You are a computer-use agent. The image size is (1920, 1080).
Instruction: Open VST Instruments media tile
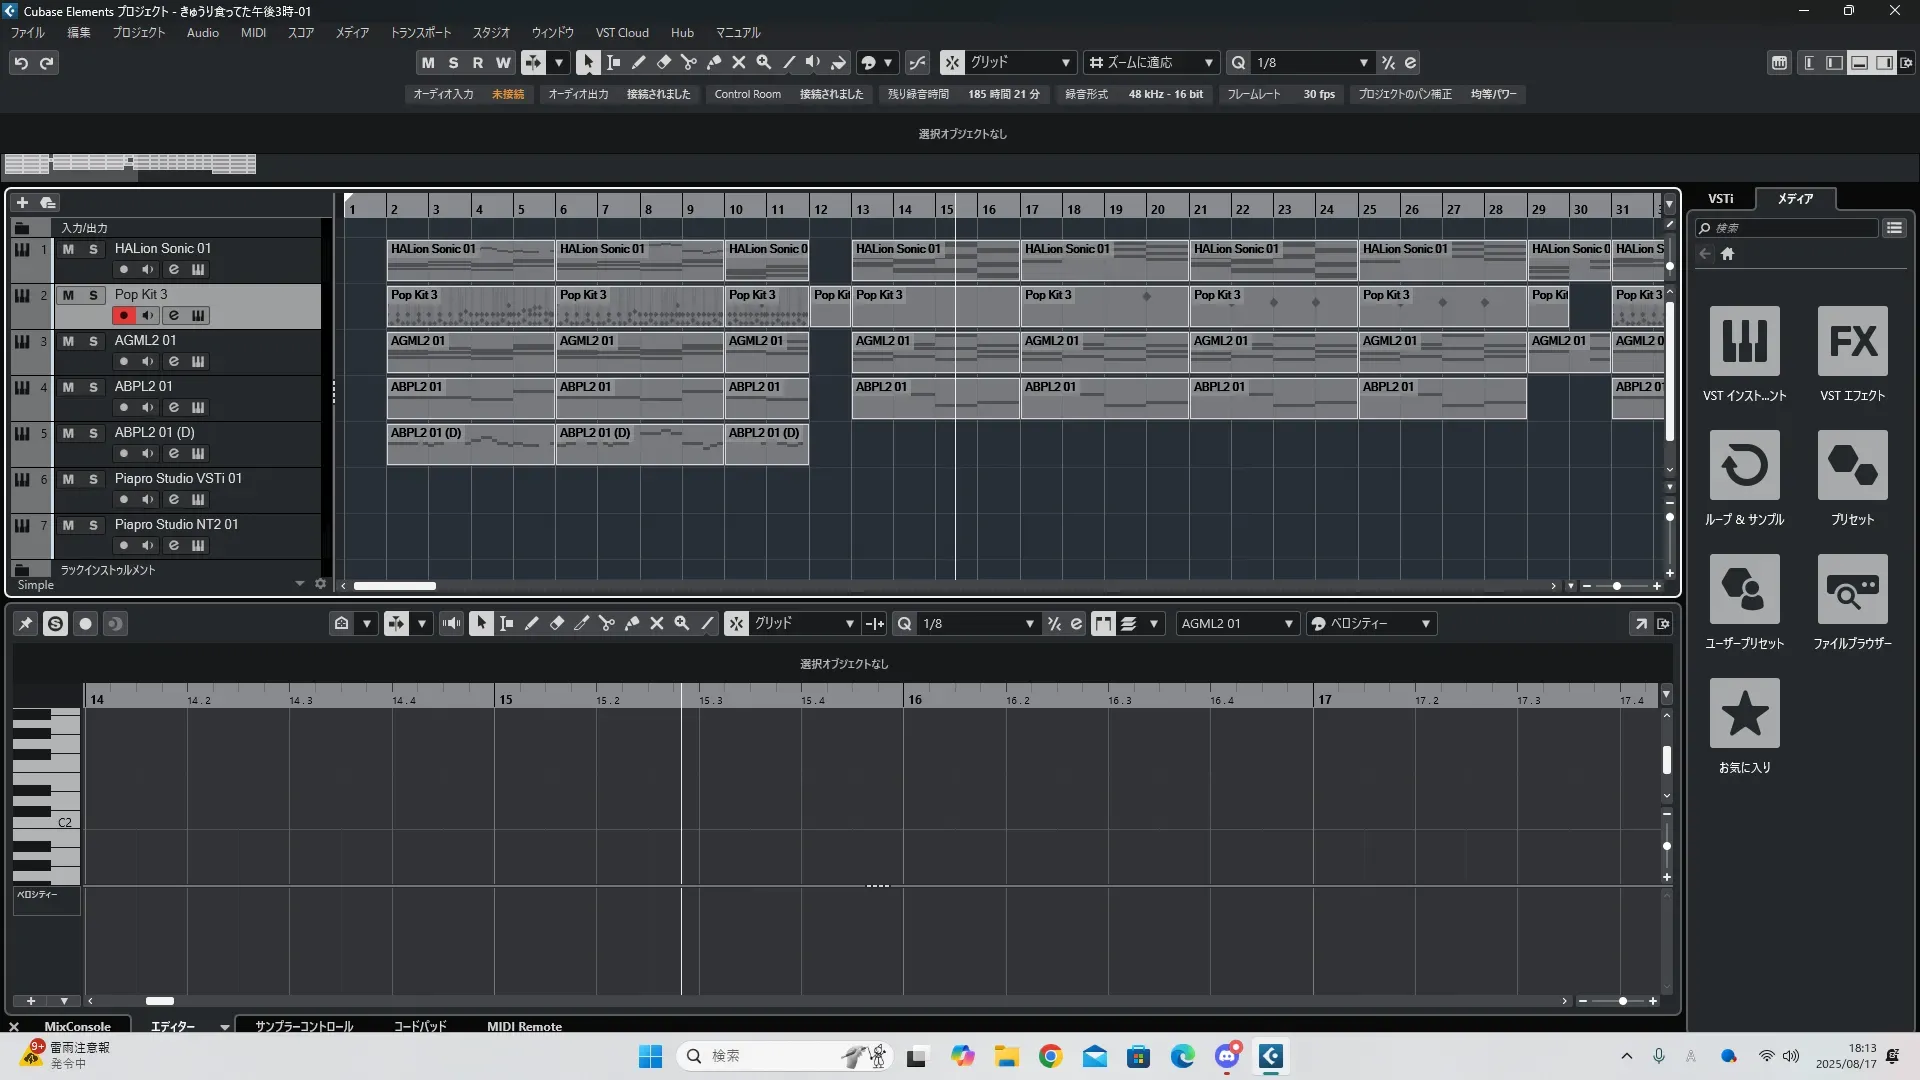[1744, 342]
